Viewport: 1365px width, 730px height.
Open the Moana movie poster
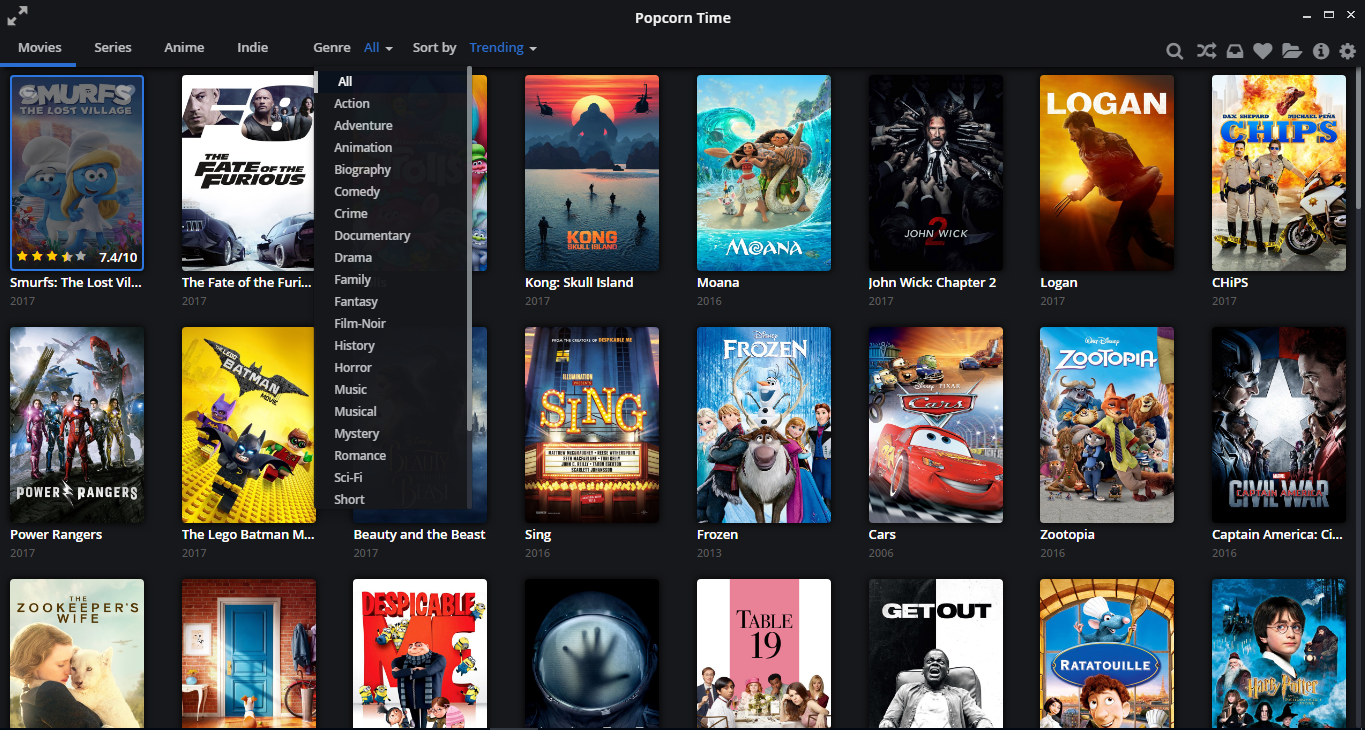tap(764, 173)
